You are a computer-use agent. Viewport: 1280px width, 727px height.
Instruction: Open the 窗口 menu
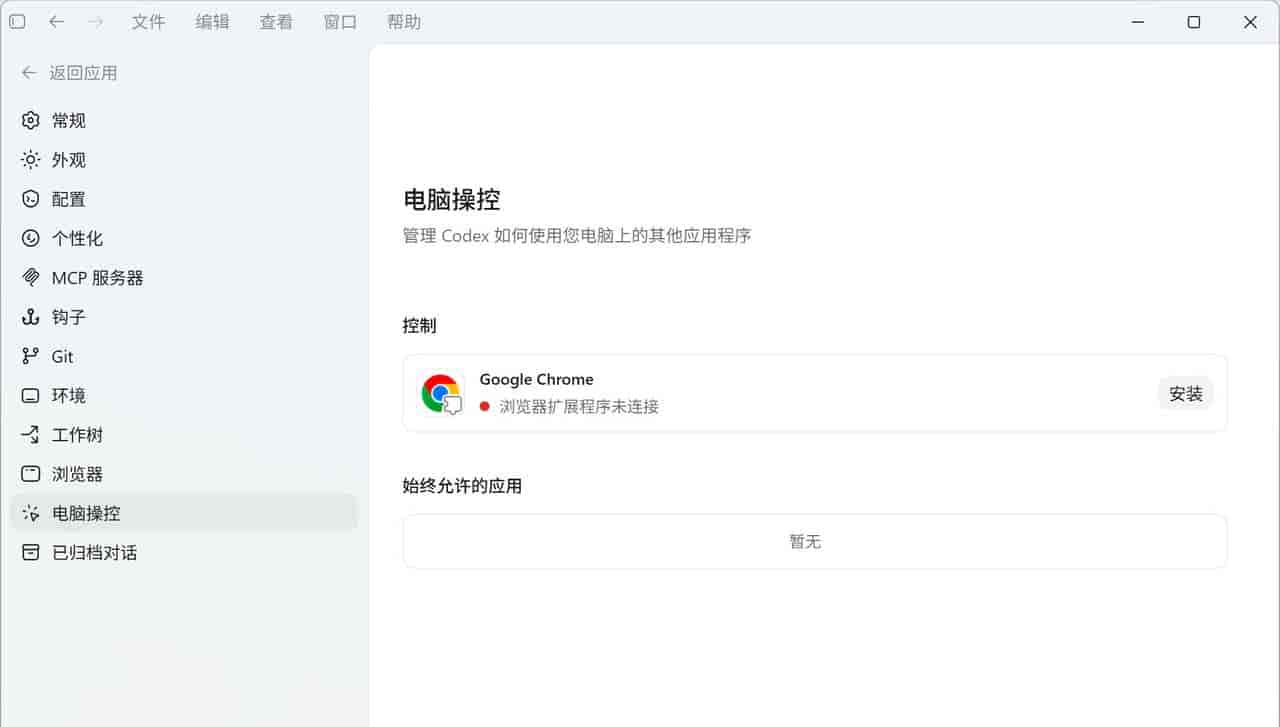tap(340, 21)
